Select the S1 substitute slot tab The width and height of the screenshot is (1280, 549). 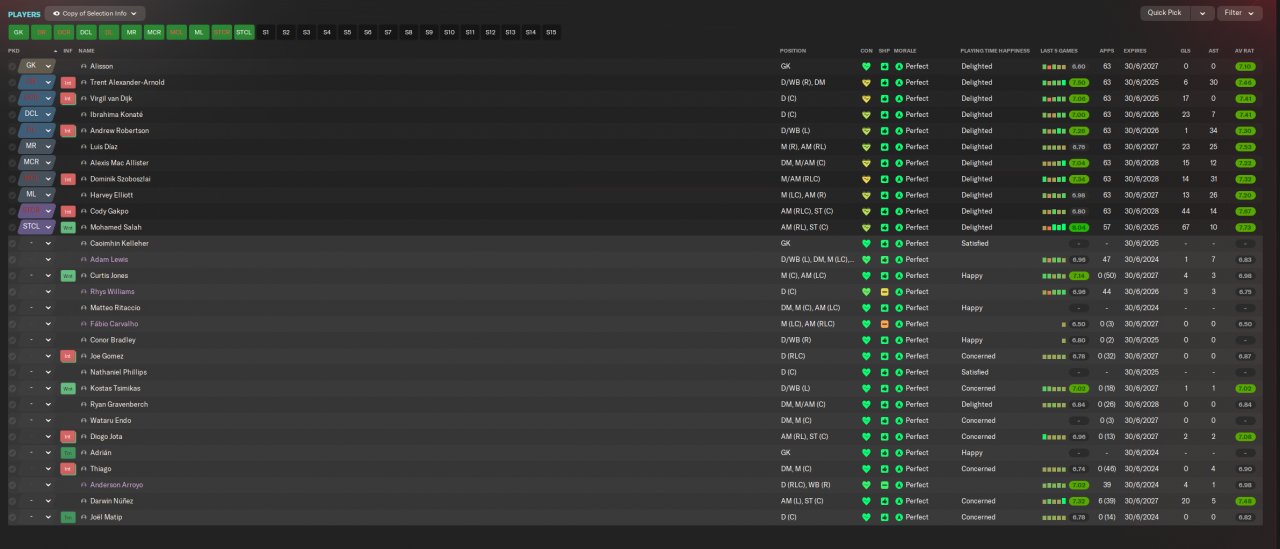coord(266,32)
